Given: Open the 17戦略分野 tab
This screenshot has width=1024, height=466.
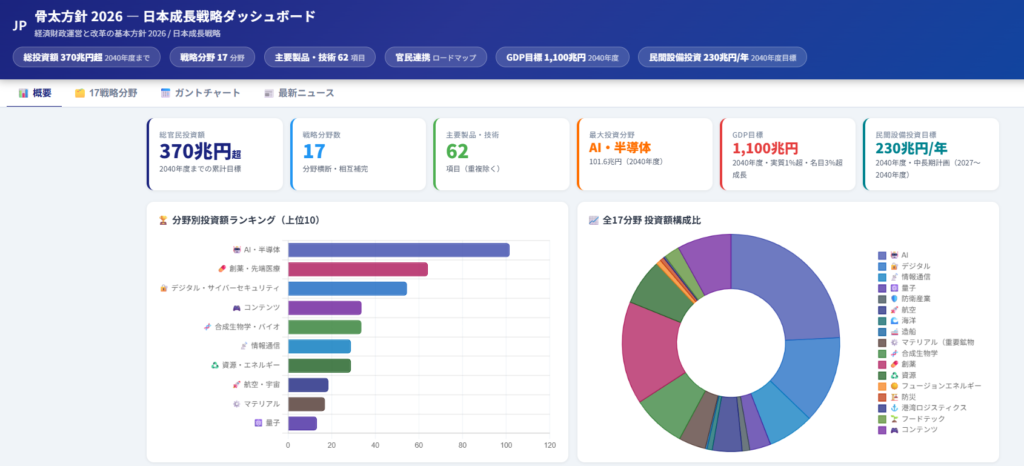Looking at the screenshot, I should pos(106,93).
